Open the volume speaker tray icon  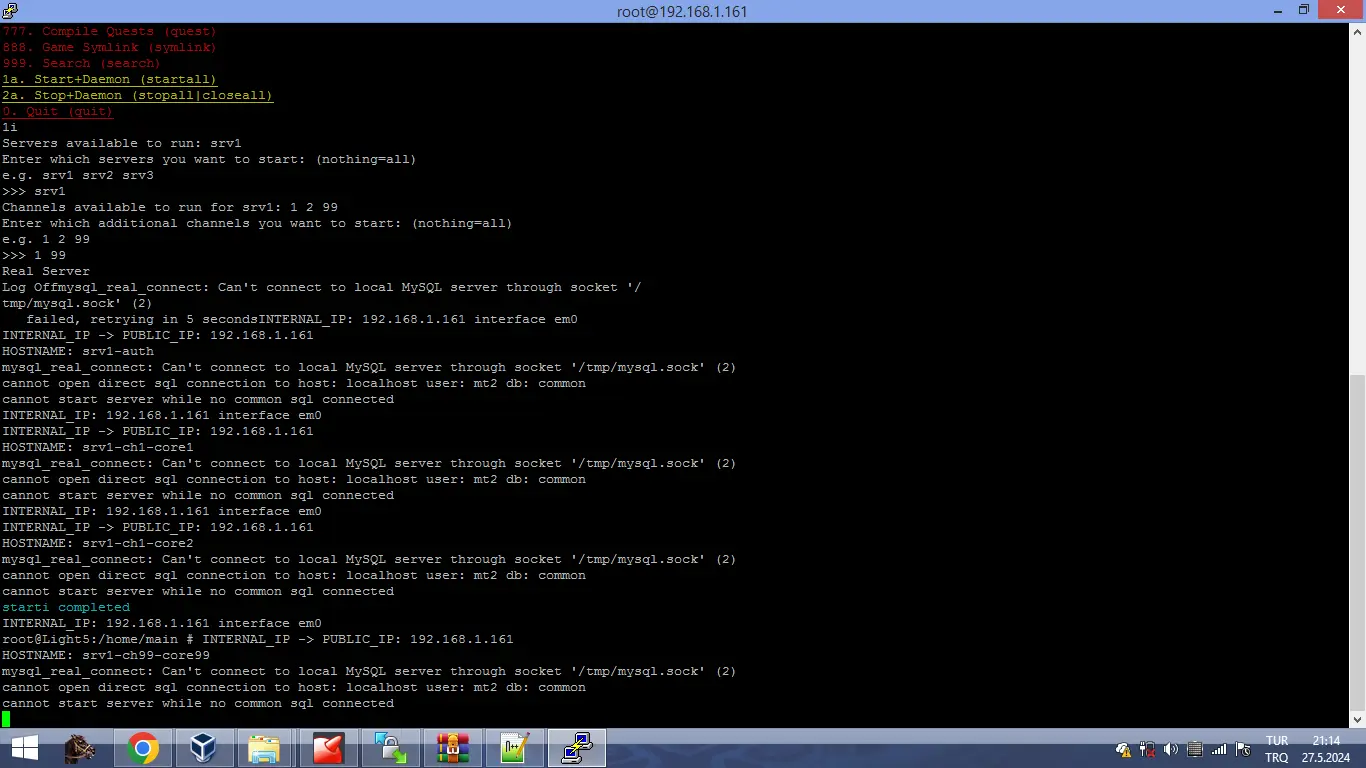coord(1171,749)
